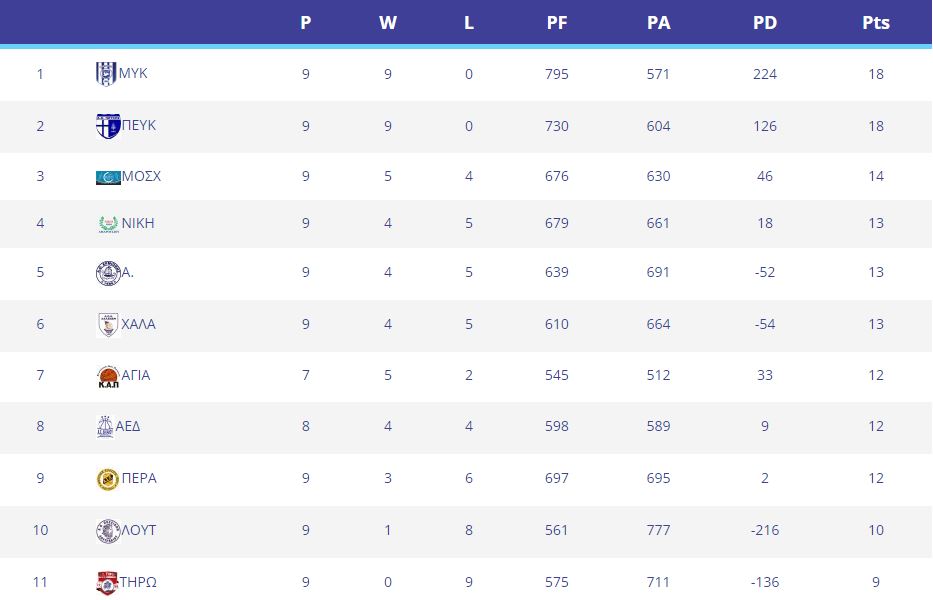Screen dimensions: 933x600
Task: Open the round crest beside Α.
Action: point(108,273)
